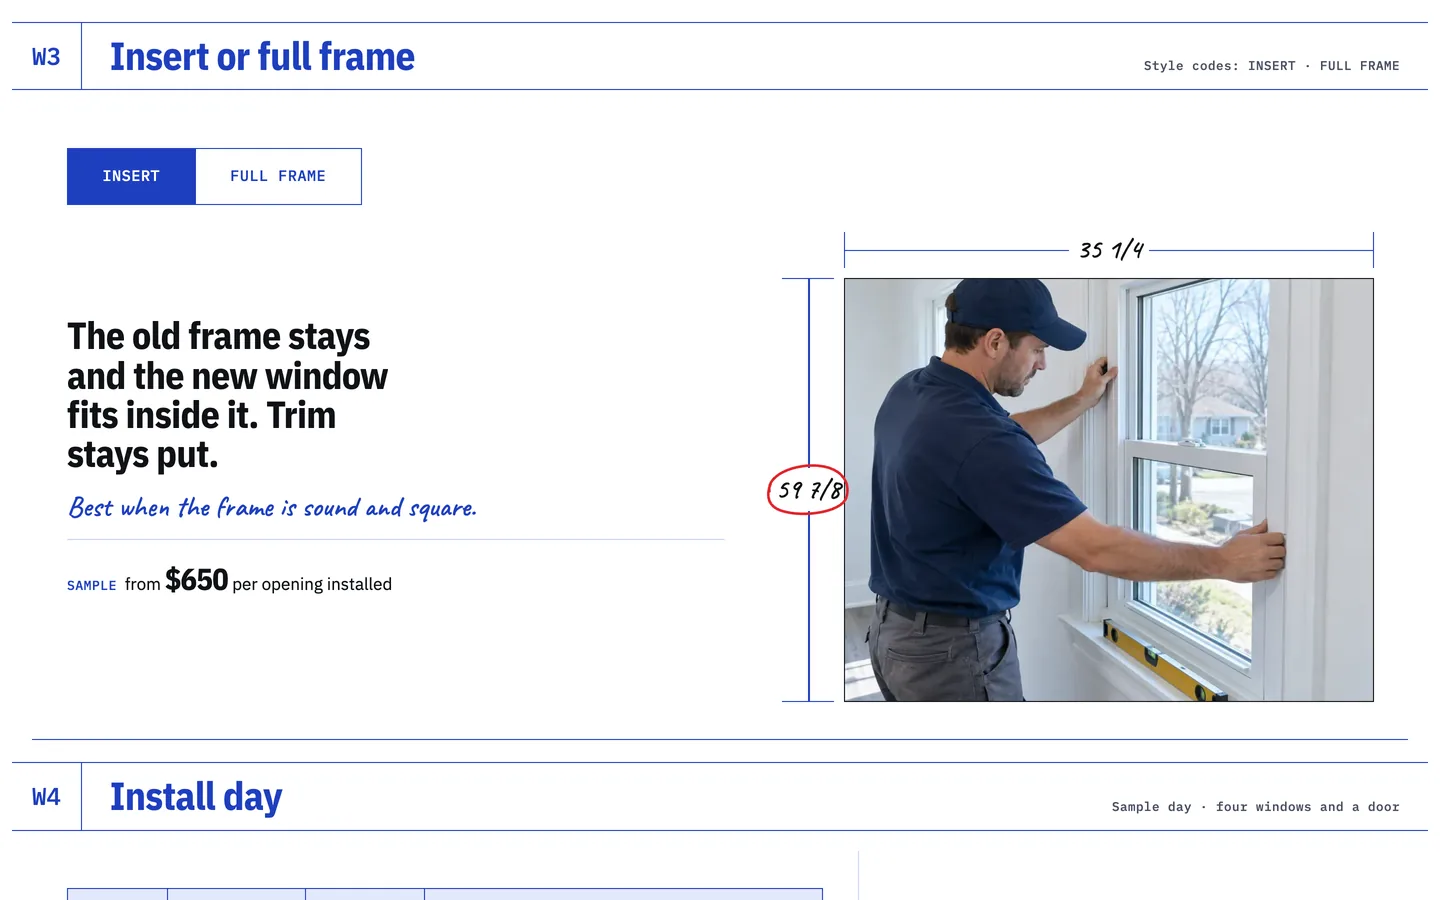Click 'per opening installed' text
This screenshot has height=900, width=1440.
(x=312, y=584)
